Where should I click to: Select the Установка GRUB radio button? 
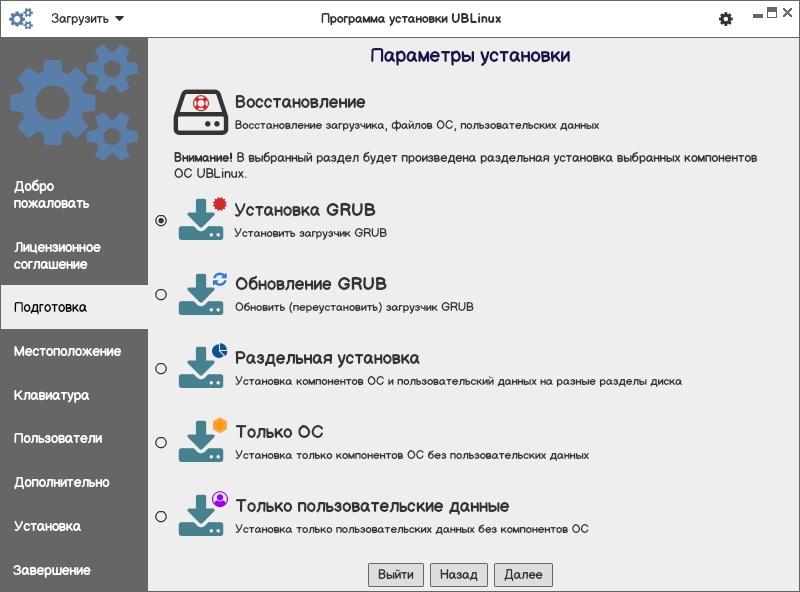pyautogui.click(x=161, y=220)
